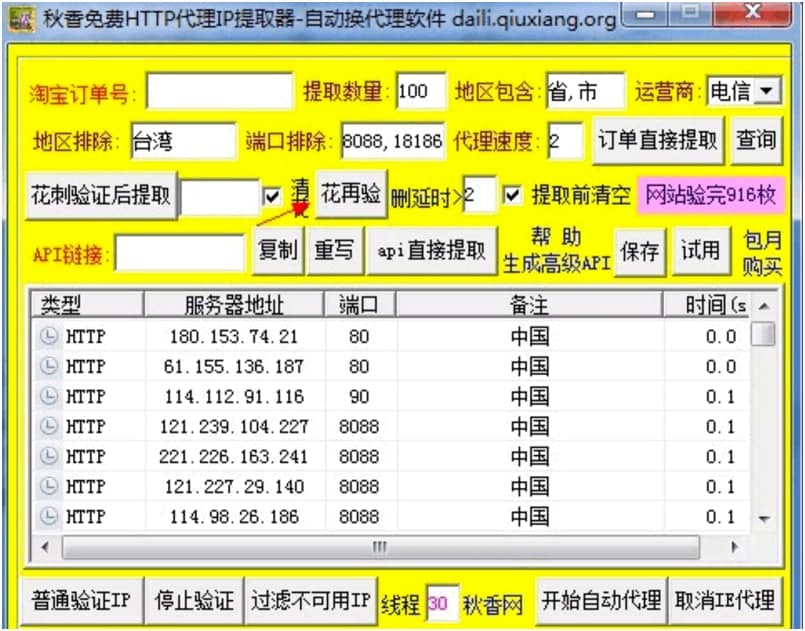The image size is (805, 631).
Task: Click the 备注 column header
Action: (x=529, y=305)
